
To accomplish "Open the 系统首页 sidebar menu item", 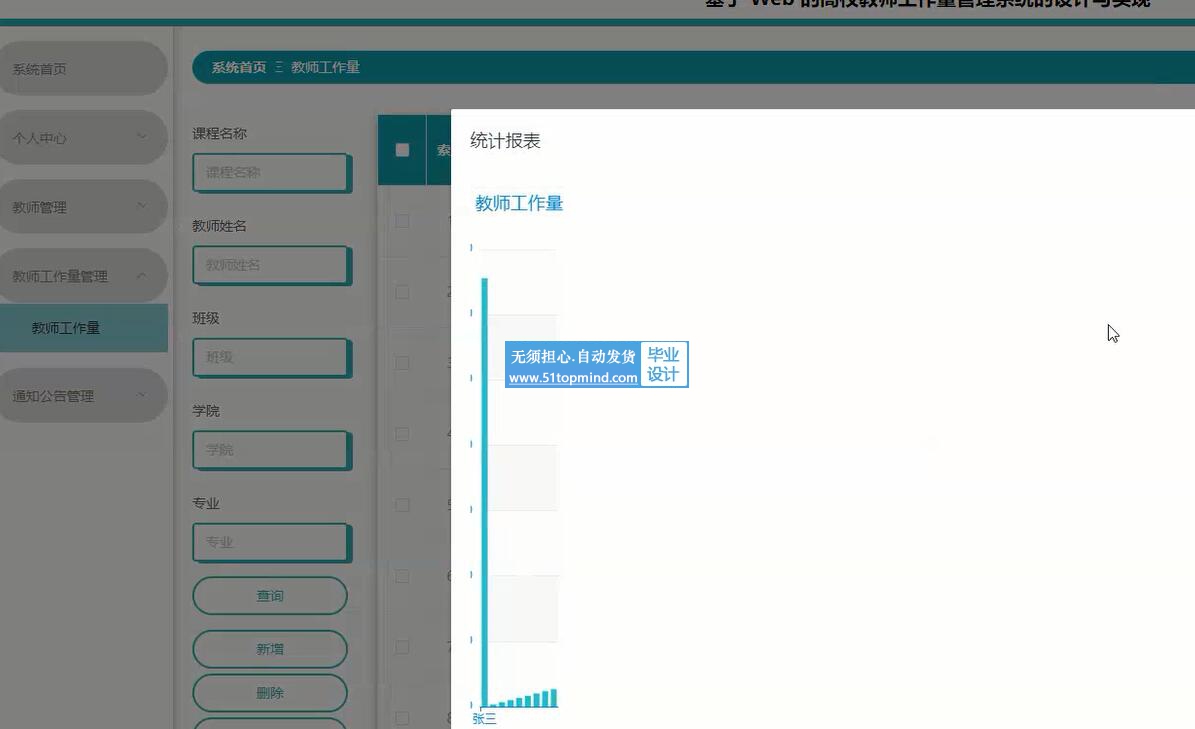I will coord(82,69).
